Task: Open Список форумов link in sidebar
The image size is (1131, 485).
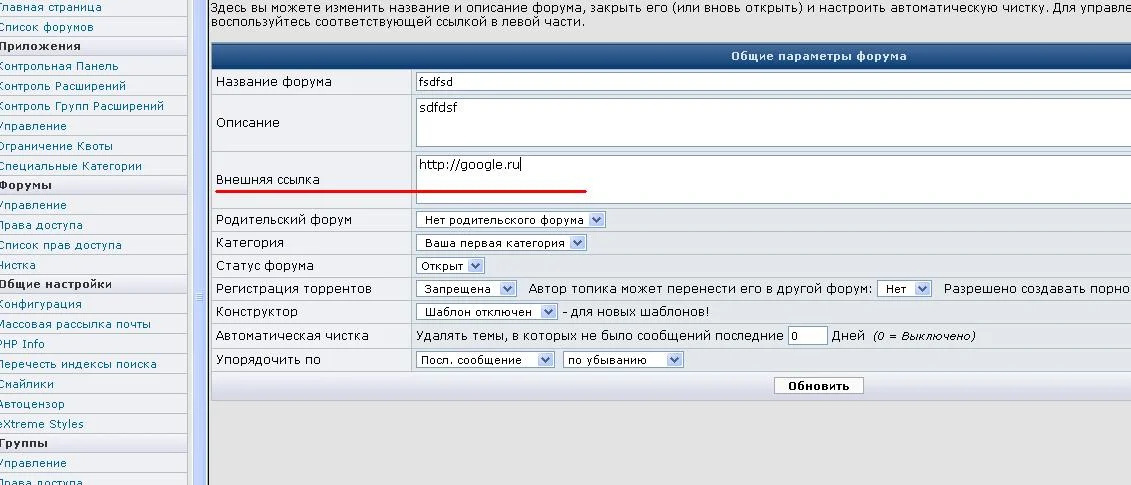Action: pos(46,27)
